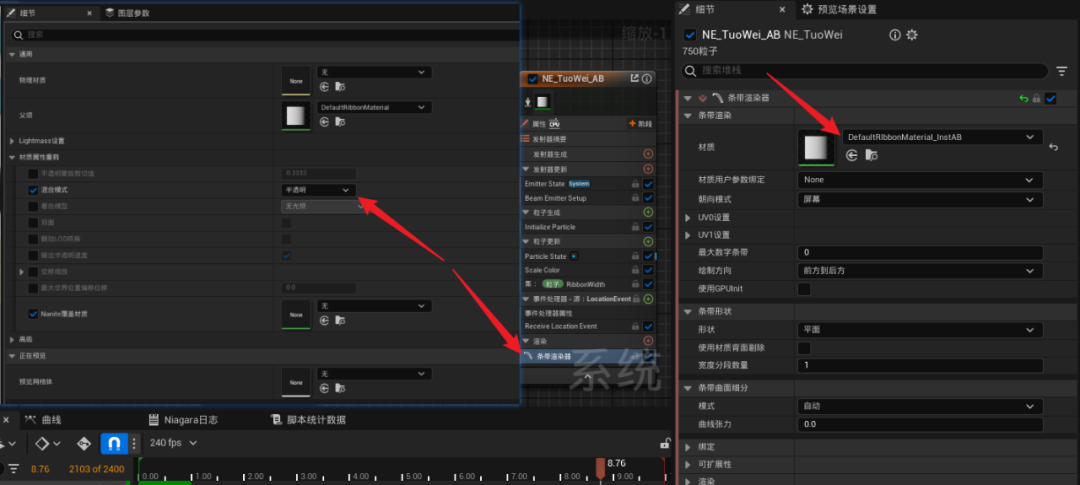The height and width of the screenshot is (485, 1080).
Task: Browse to 预览网格体 asset
Action: [x=340, y=388]
